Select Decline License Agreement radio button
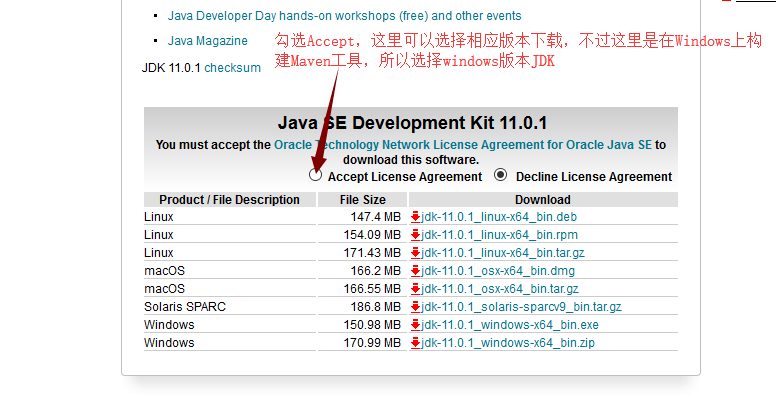The height and width of the screenshot is (407, 776). (500, 175)
